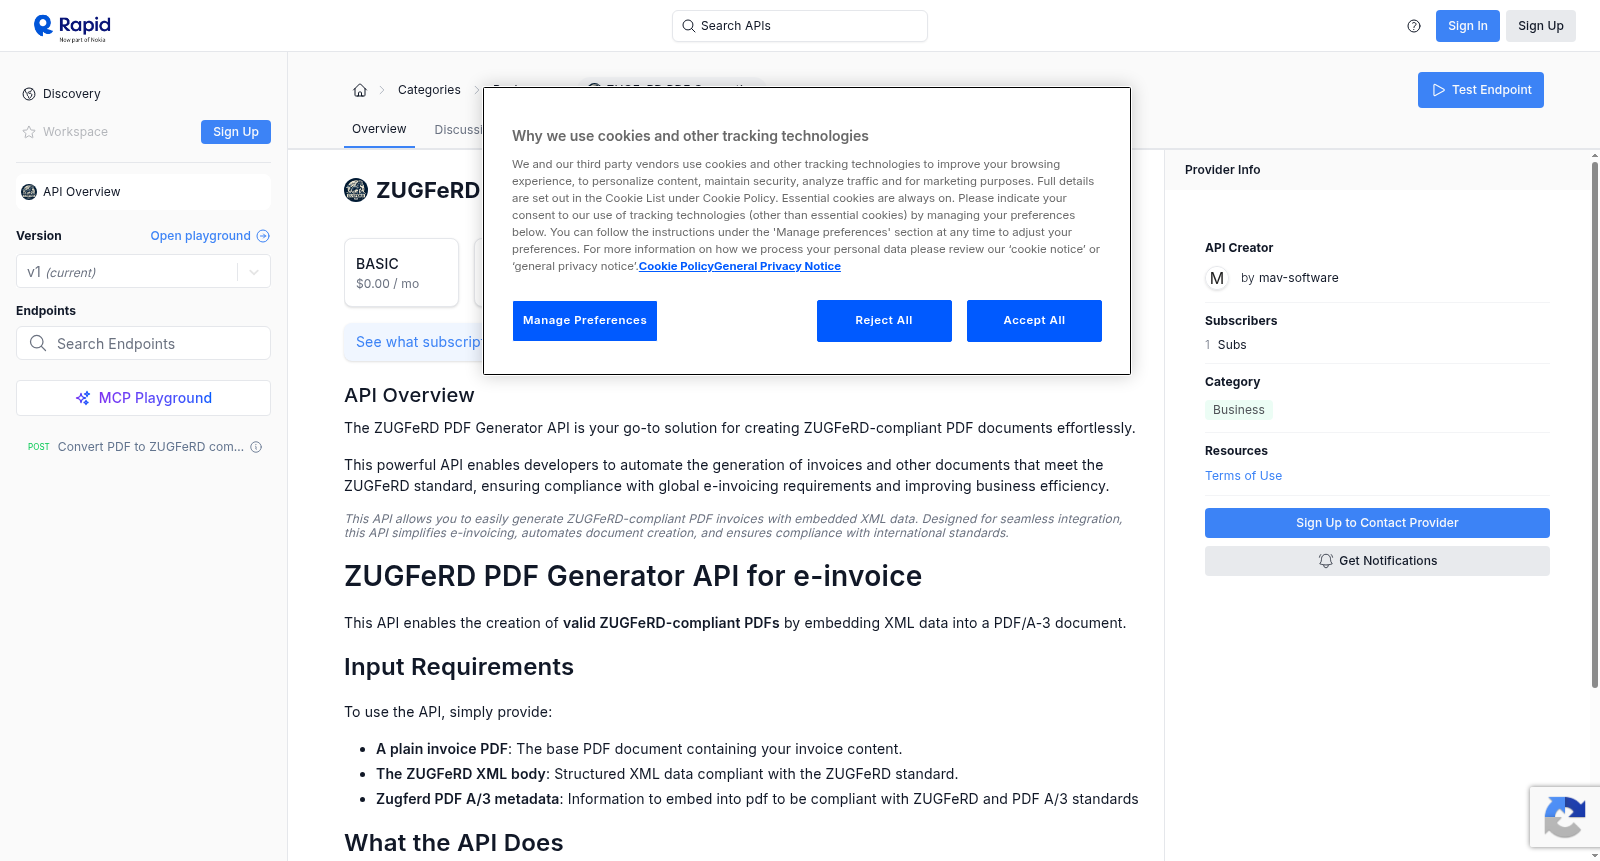Open General Privacy Notice link
Image resolution: width=1600 pixels, height=861 pixels.
[x=777, y=266]
